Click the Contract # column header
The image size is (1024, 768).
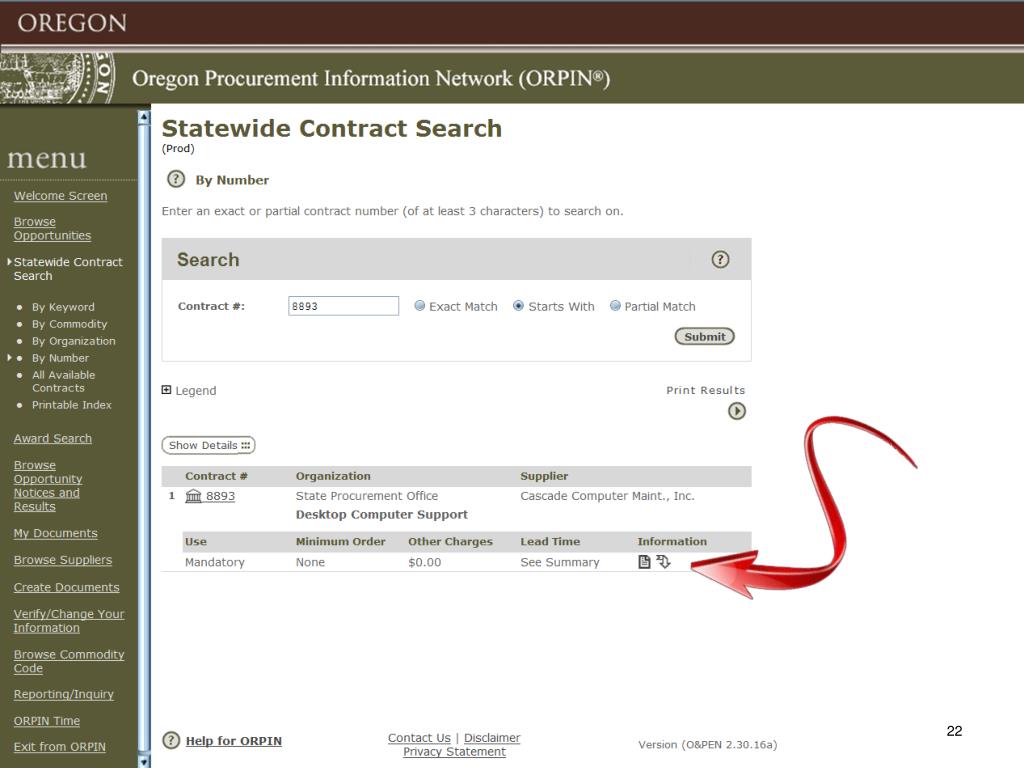coord(216,476)
